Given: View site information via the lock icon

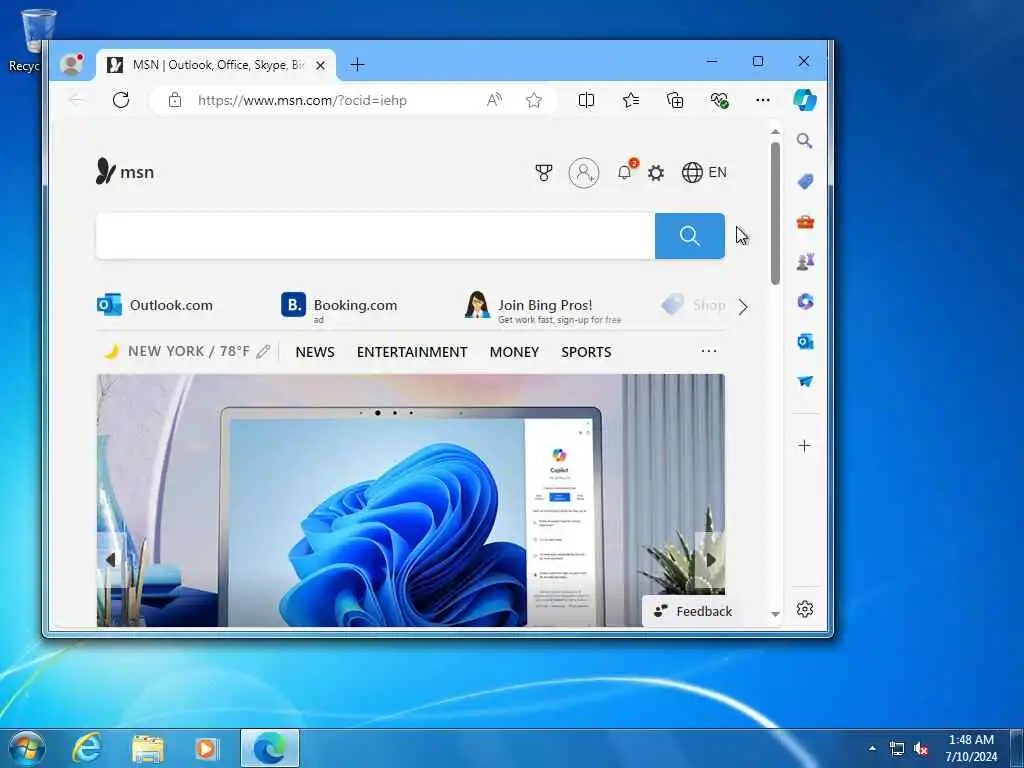Looking at the screenshot, I should pyautogui.click(x=174, y=100).
